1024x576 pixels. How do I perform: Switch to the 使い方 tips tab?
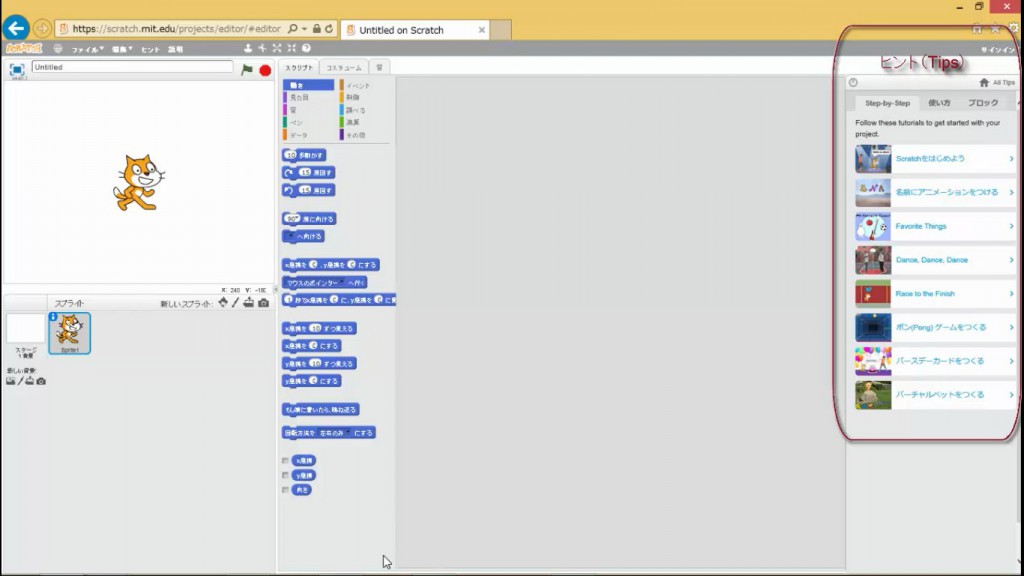tap(940, 103)
